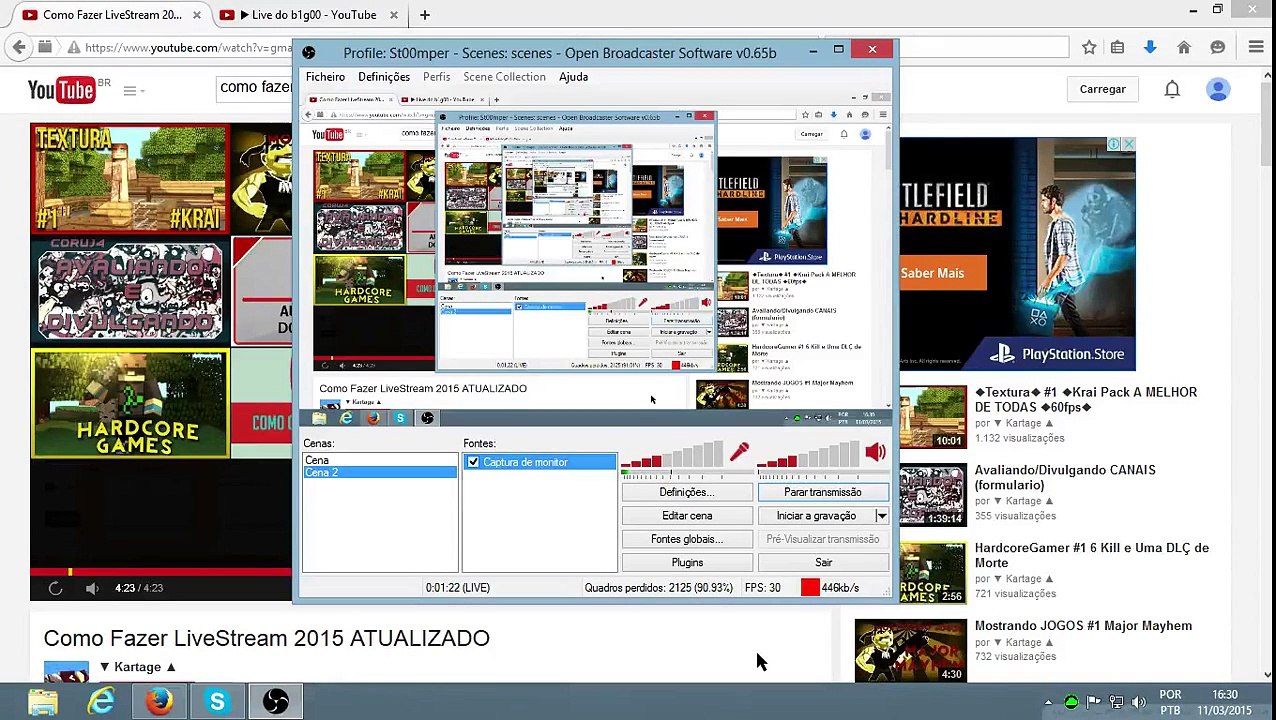The image size is (1276, 720).
Task: Select scene Cena in the list
Action: (x=380, y=460)
